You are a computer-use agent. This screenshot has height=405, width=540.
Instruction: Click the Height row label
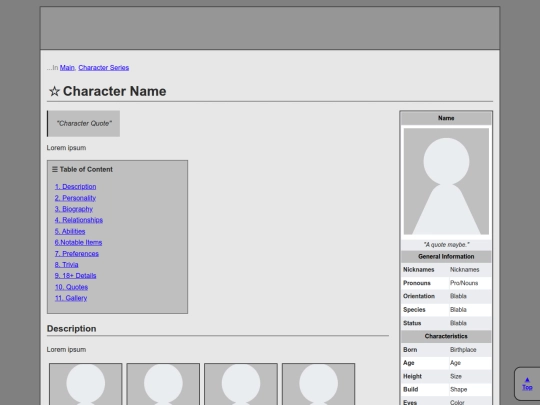tap(412, 376)
